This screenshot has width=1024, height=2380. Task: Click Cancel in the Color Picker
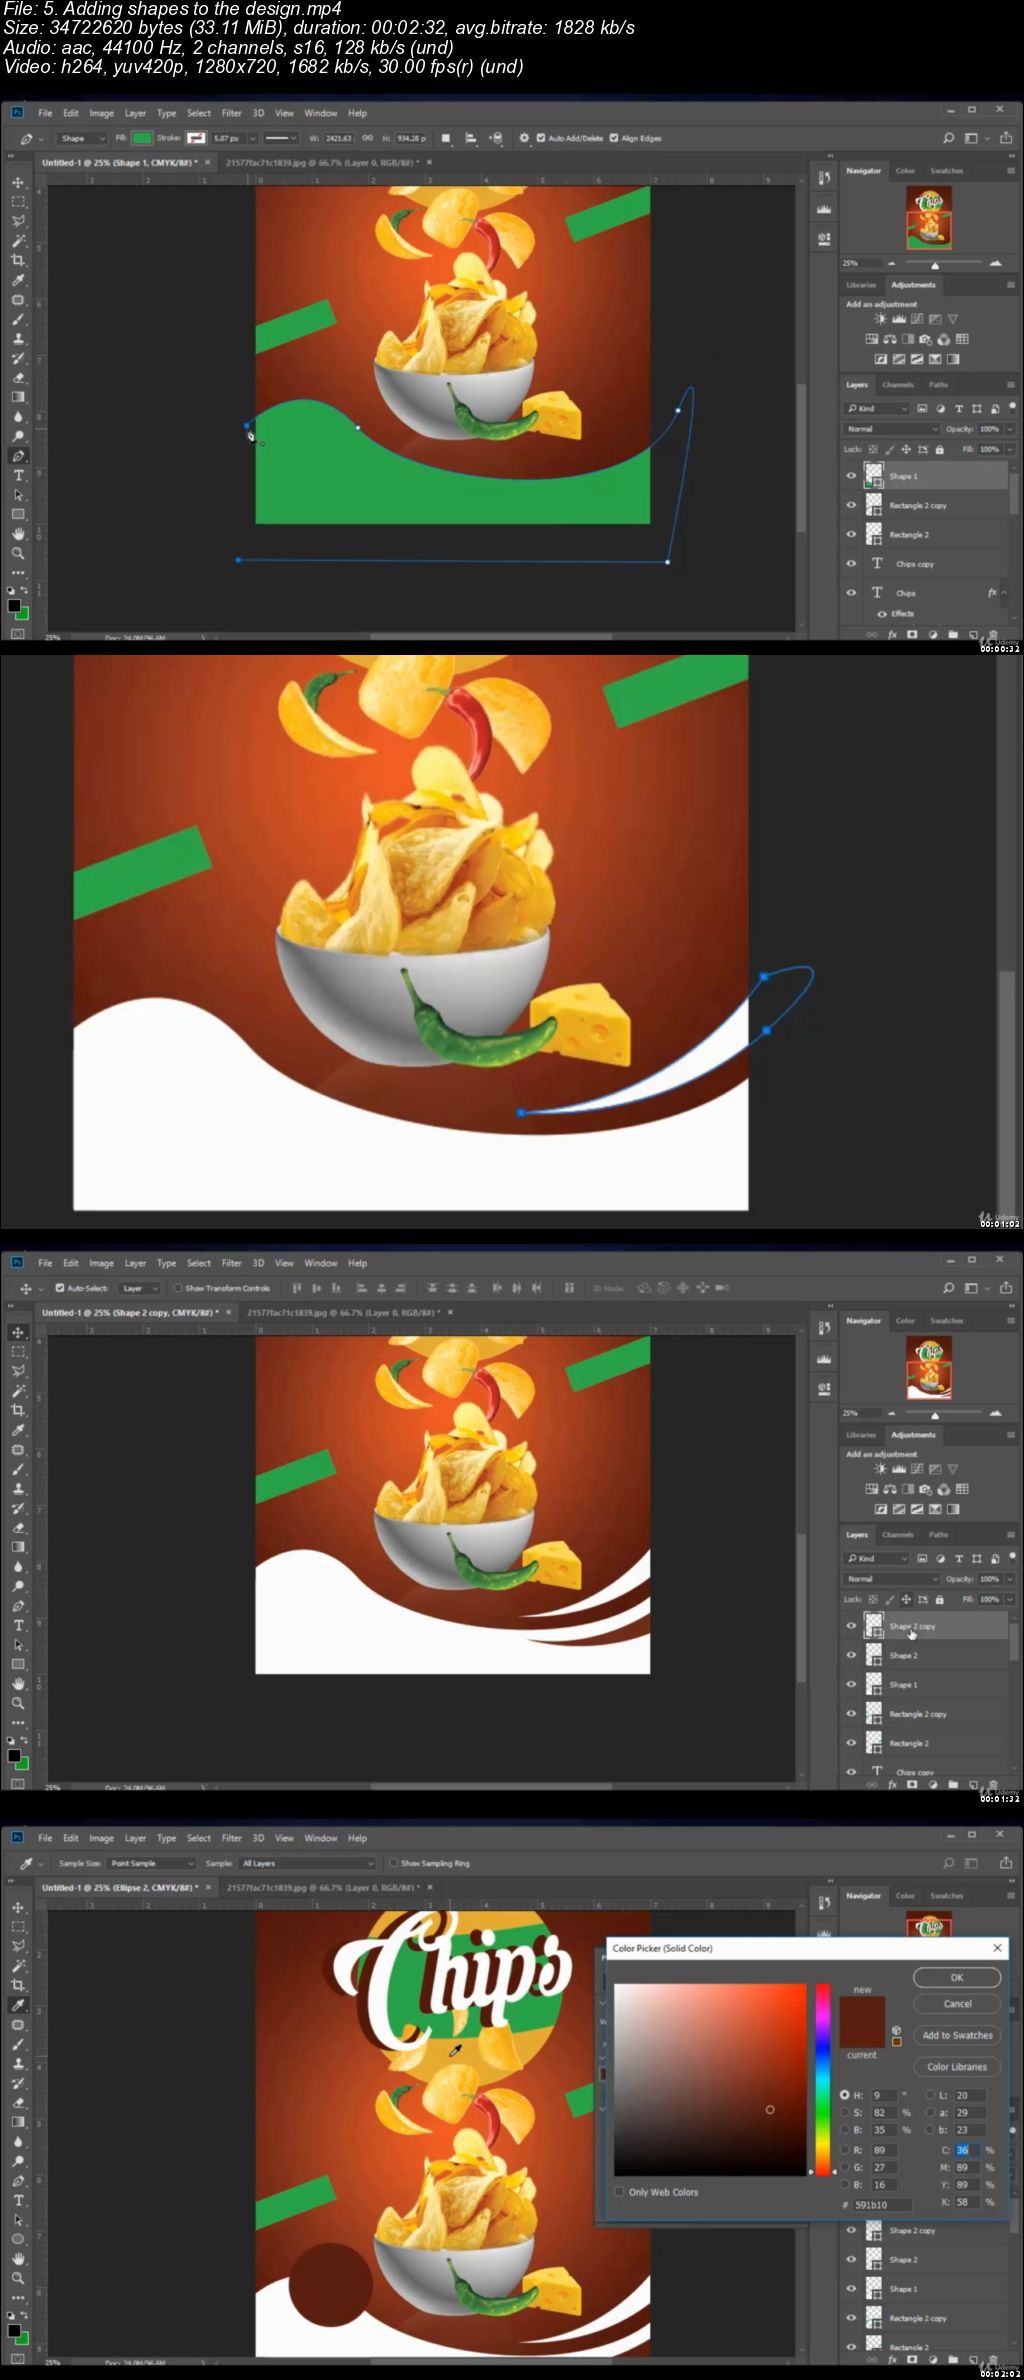point(957,2004)
